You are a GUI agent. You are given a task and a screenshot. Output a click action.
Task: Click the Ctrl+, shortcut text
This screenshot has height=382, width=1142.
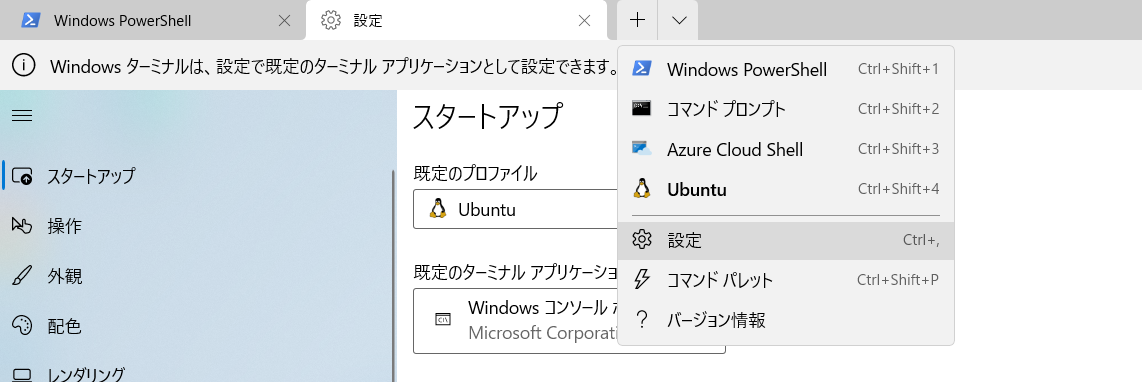click(921, 240)
